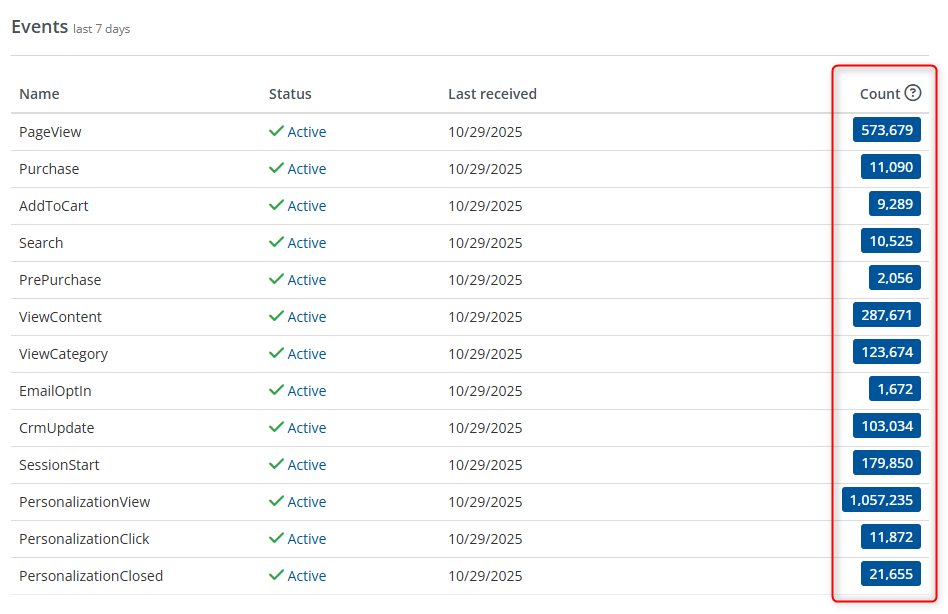The width and height of the screenshot is (948, 614).
Task: Open the Active link in the CrmUpdate row
Action: pos(307,428)
